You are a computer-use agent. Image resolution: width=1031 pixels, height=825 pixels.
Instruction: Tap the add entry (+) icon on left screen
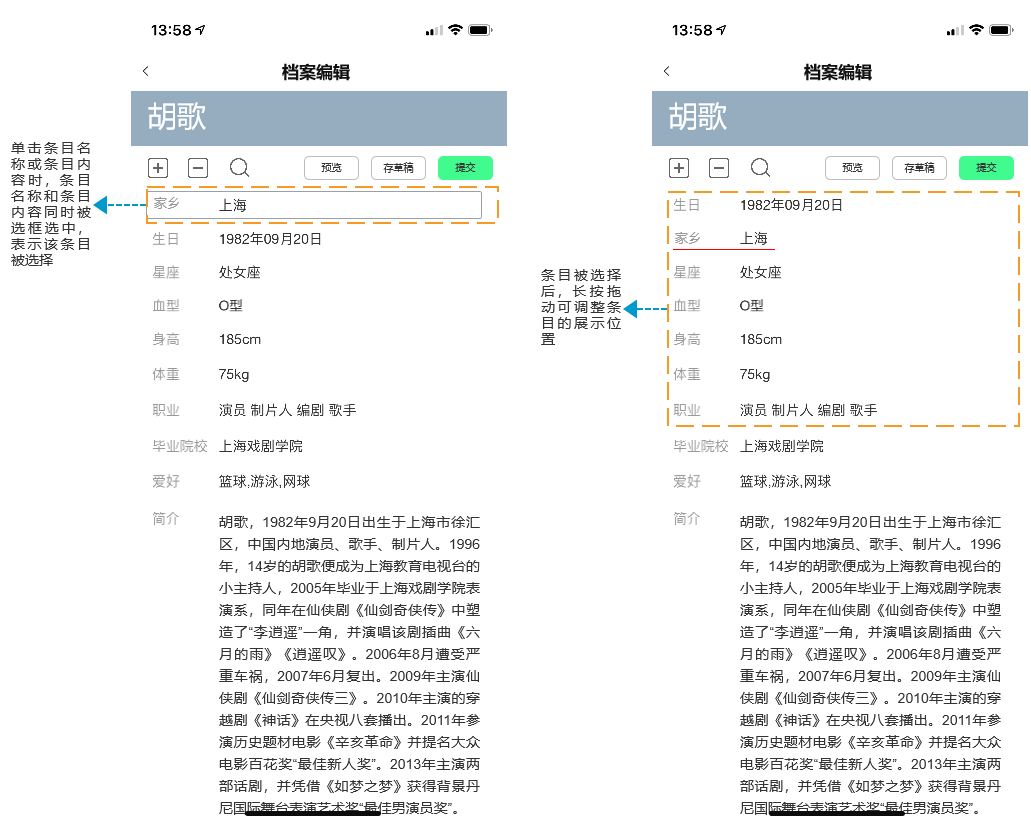[158, 168]
